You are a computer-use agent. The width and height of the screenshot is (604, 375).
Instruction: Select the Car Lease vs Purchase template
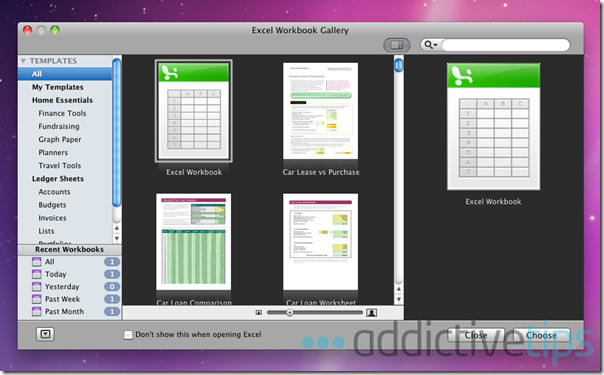320,119
